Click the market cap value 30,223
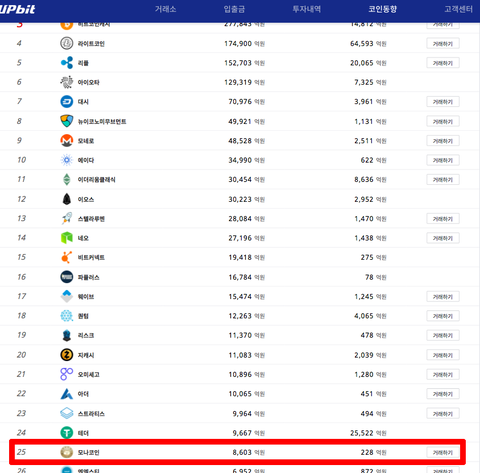The image size is (480, 473). [x=240, y=199]
